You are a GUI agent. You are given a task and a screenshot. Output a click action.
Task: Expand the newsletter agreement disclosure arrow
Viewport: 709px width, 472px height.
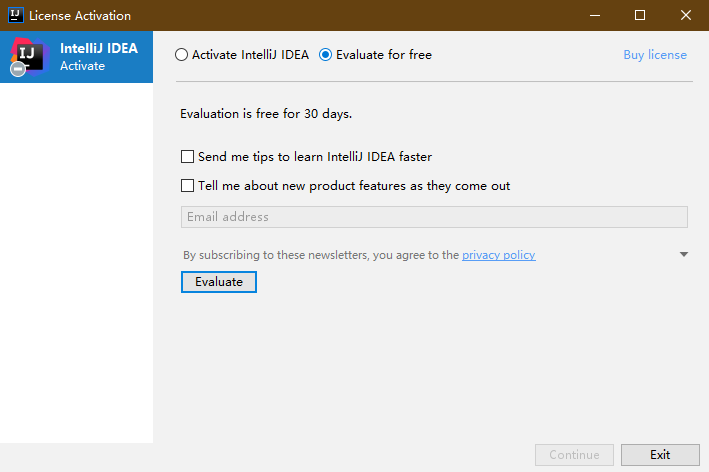(684, 255)
